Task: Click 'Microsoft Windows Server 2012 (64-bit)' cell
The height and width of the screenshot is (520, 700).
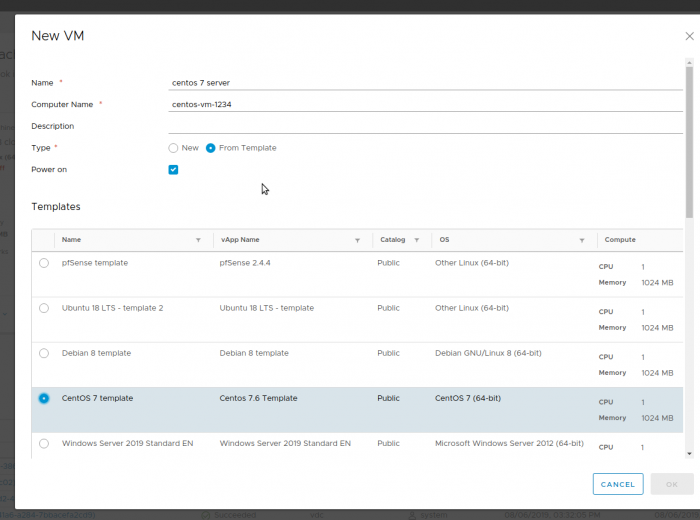Action: click(x=509, y=443)
